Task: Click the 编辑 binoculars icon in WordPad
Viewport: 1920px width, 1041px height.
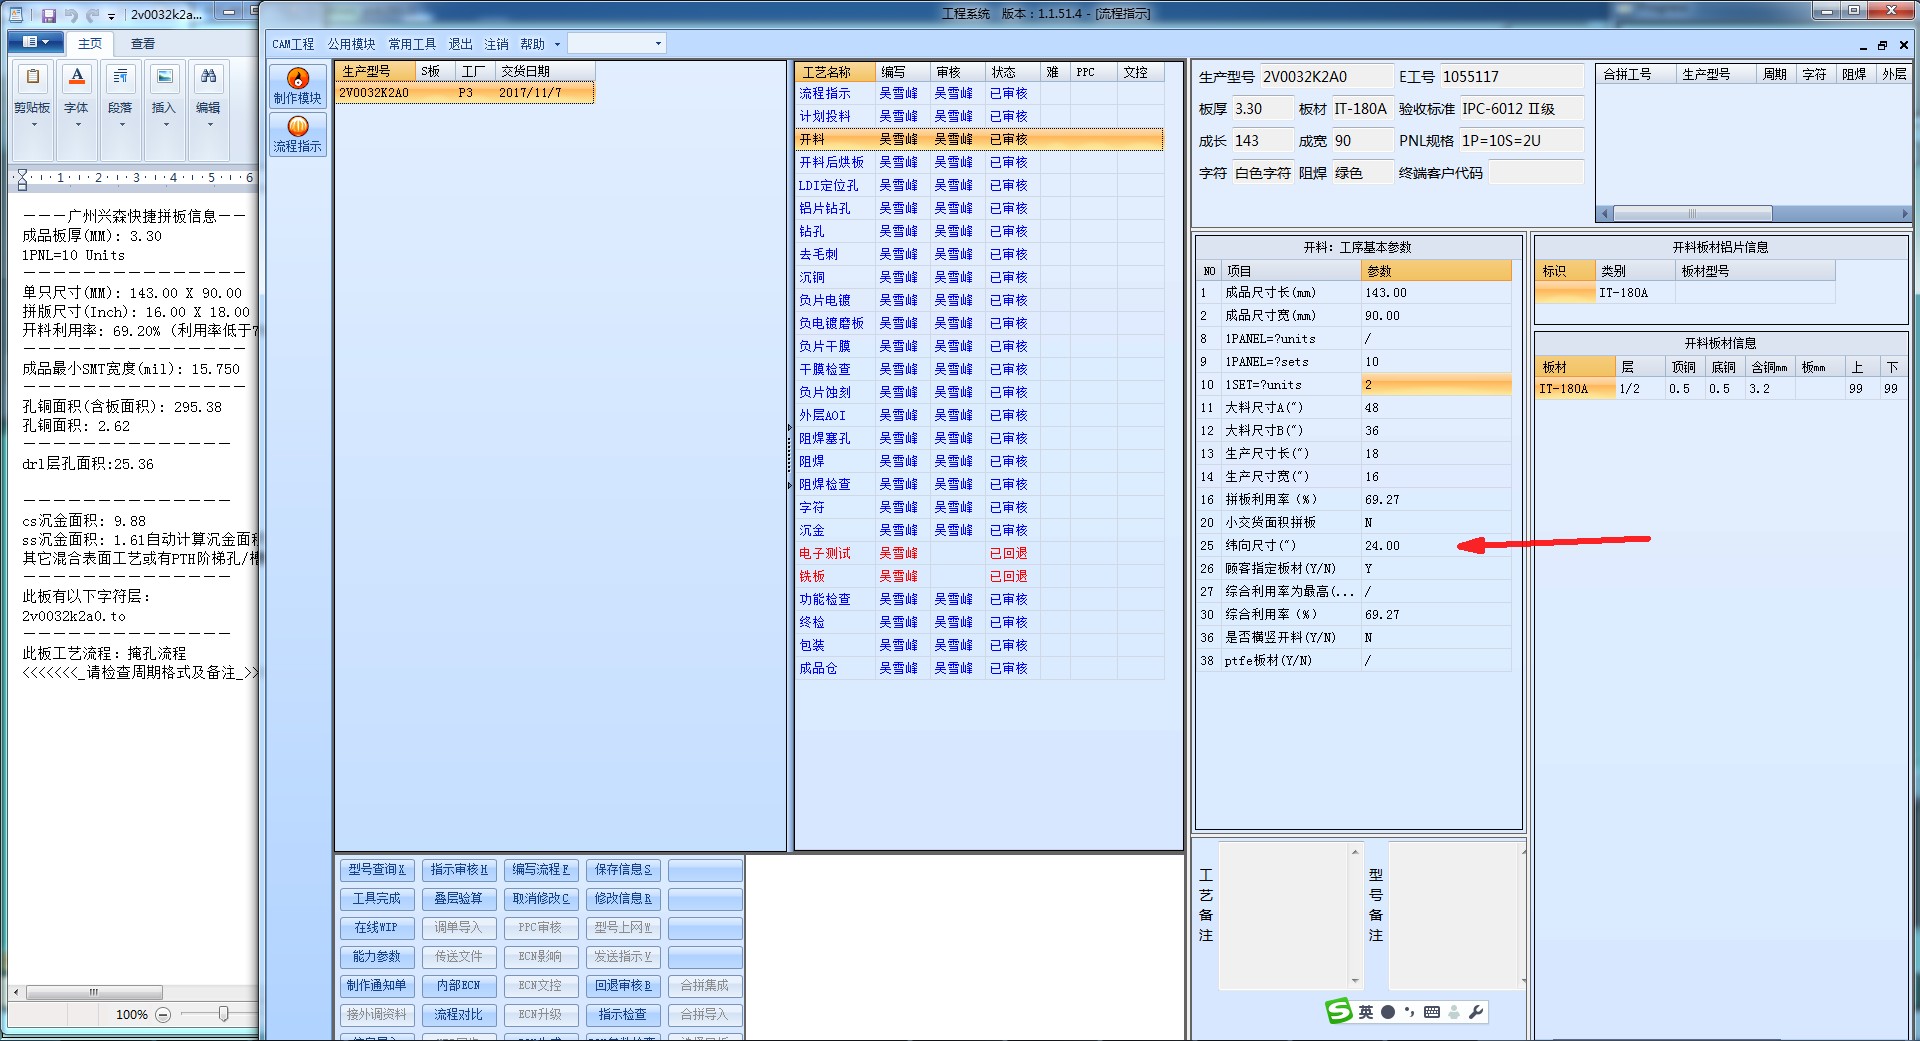Action: point(208,77)
